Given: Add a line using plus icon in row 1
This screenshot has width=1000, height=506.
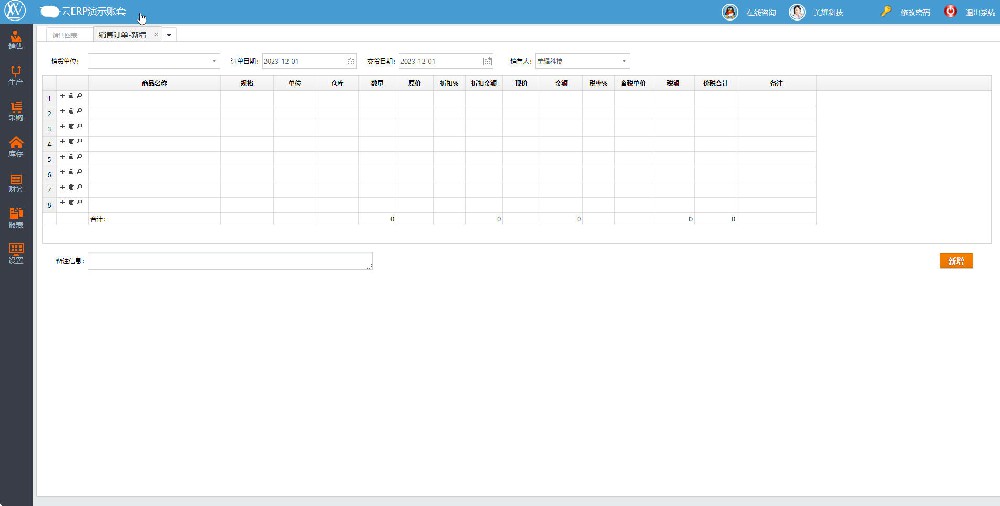Looking at the screenshot, I should [x=62, y=96].
